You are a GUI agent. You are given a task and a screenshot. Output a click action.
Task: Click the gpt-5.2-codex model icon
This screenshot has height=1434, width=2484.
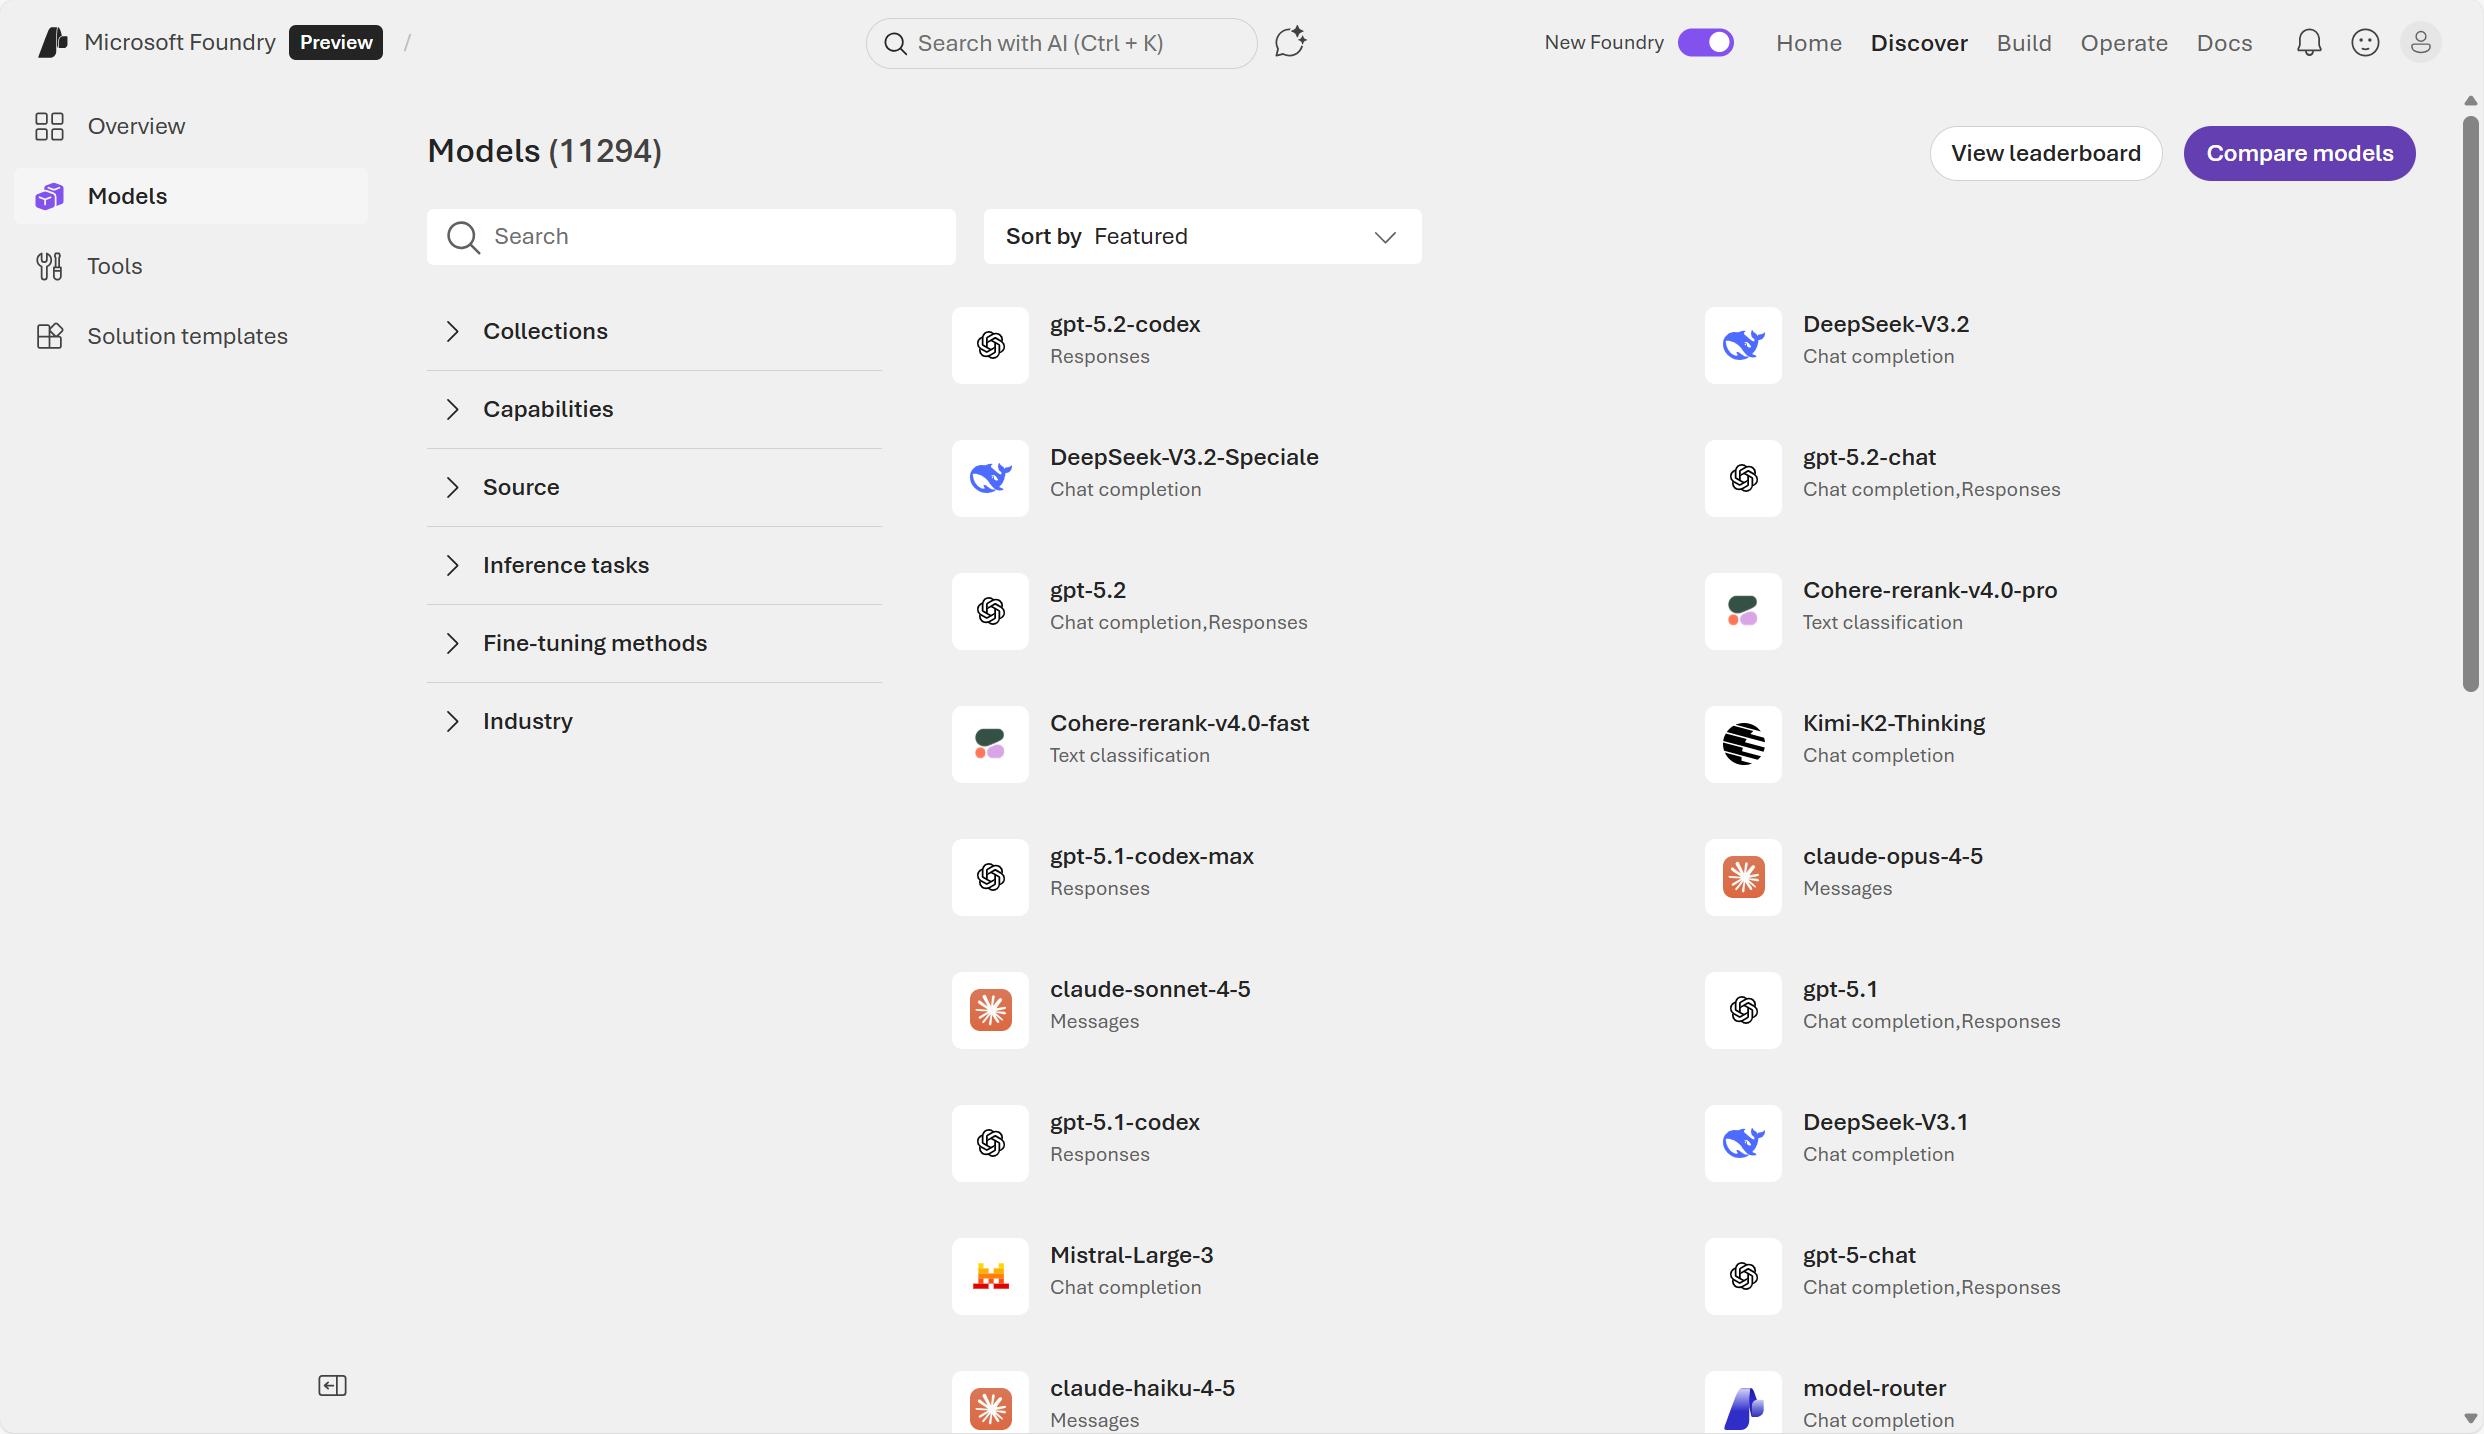(990, 345)
